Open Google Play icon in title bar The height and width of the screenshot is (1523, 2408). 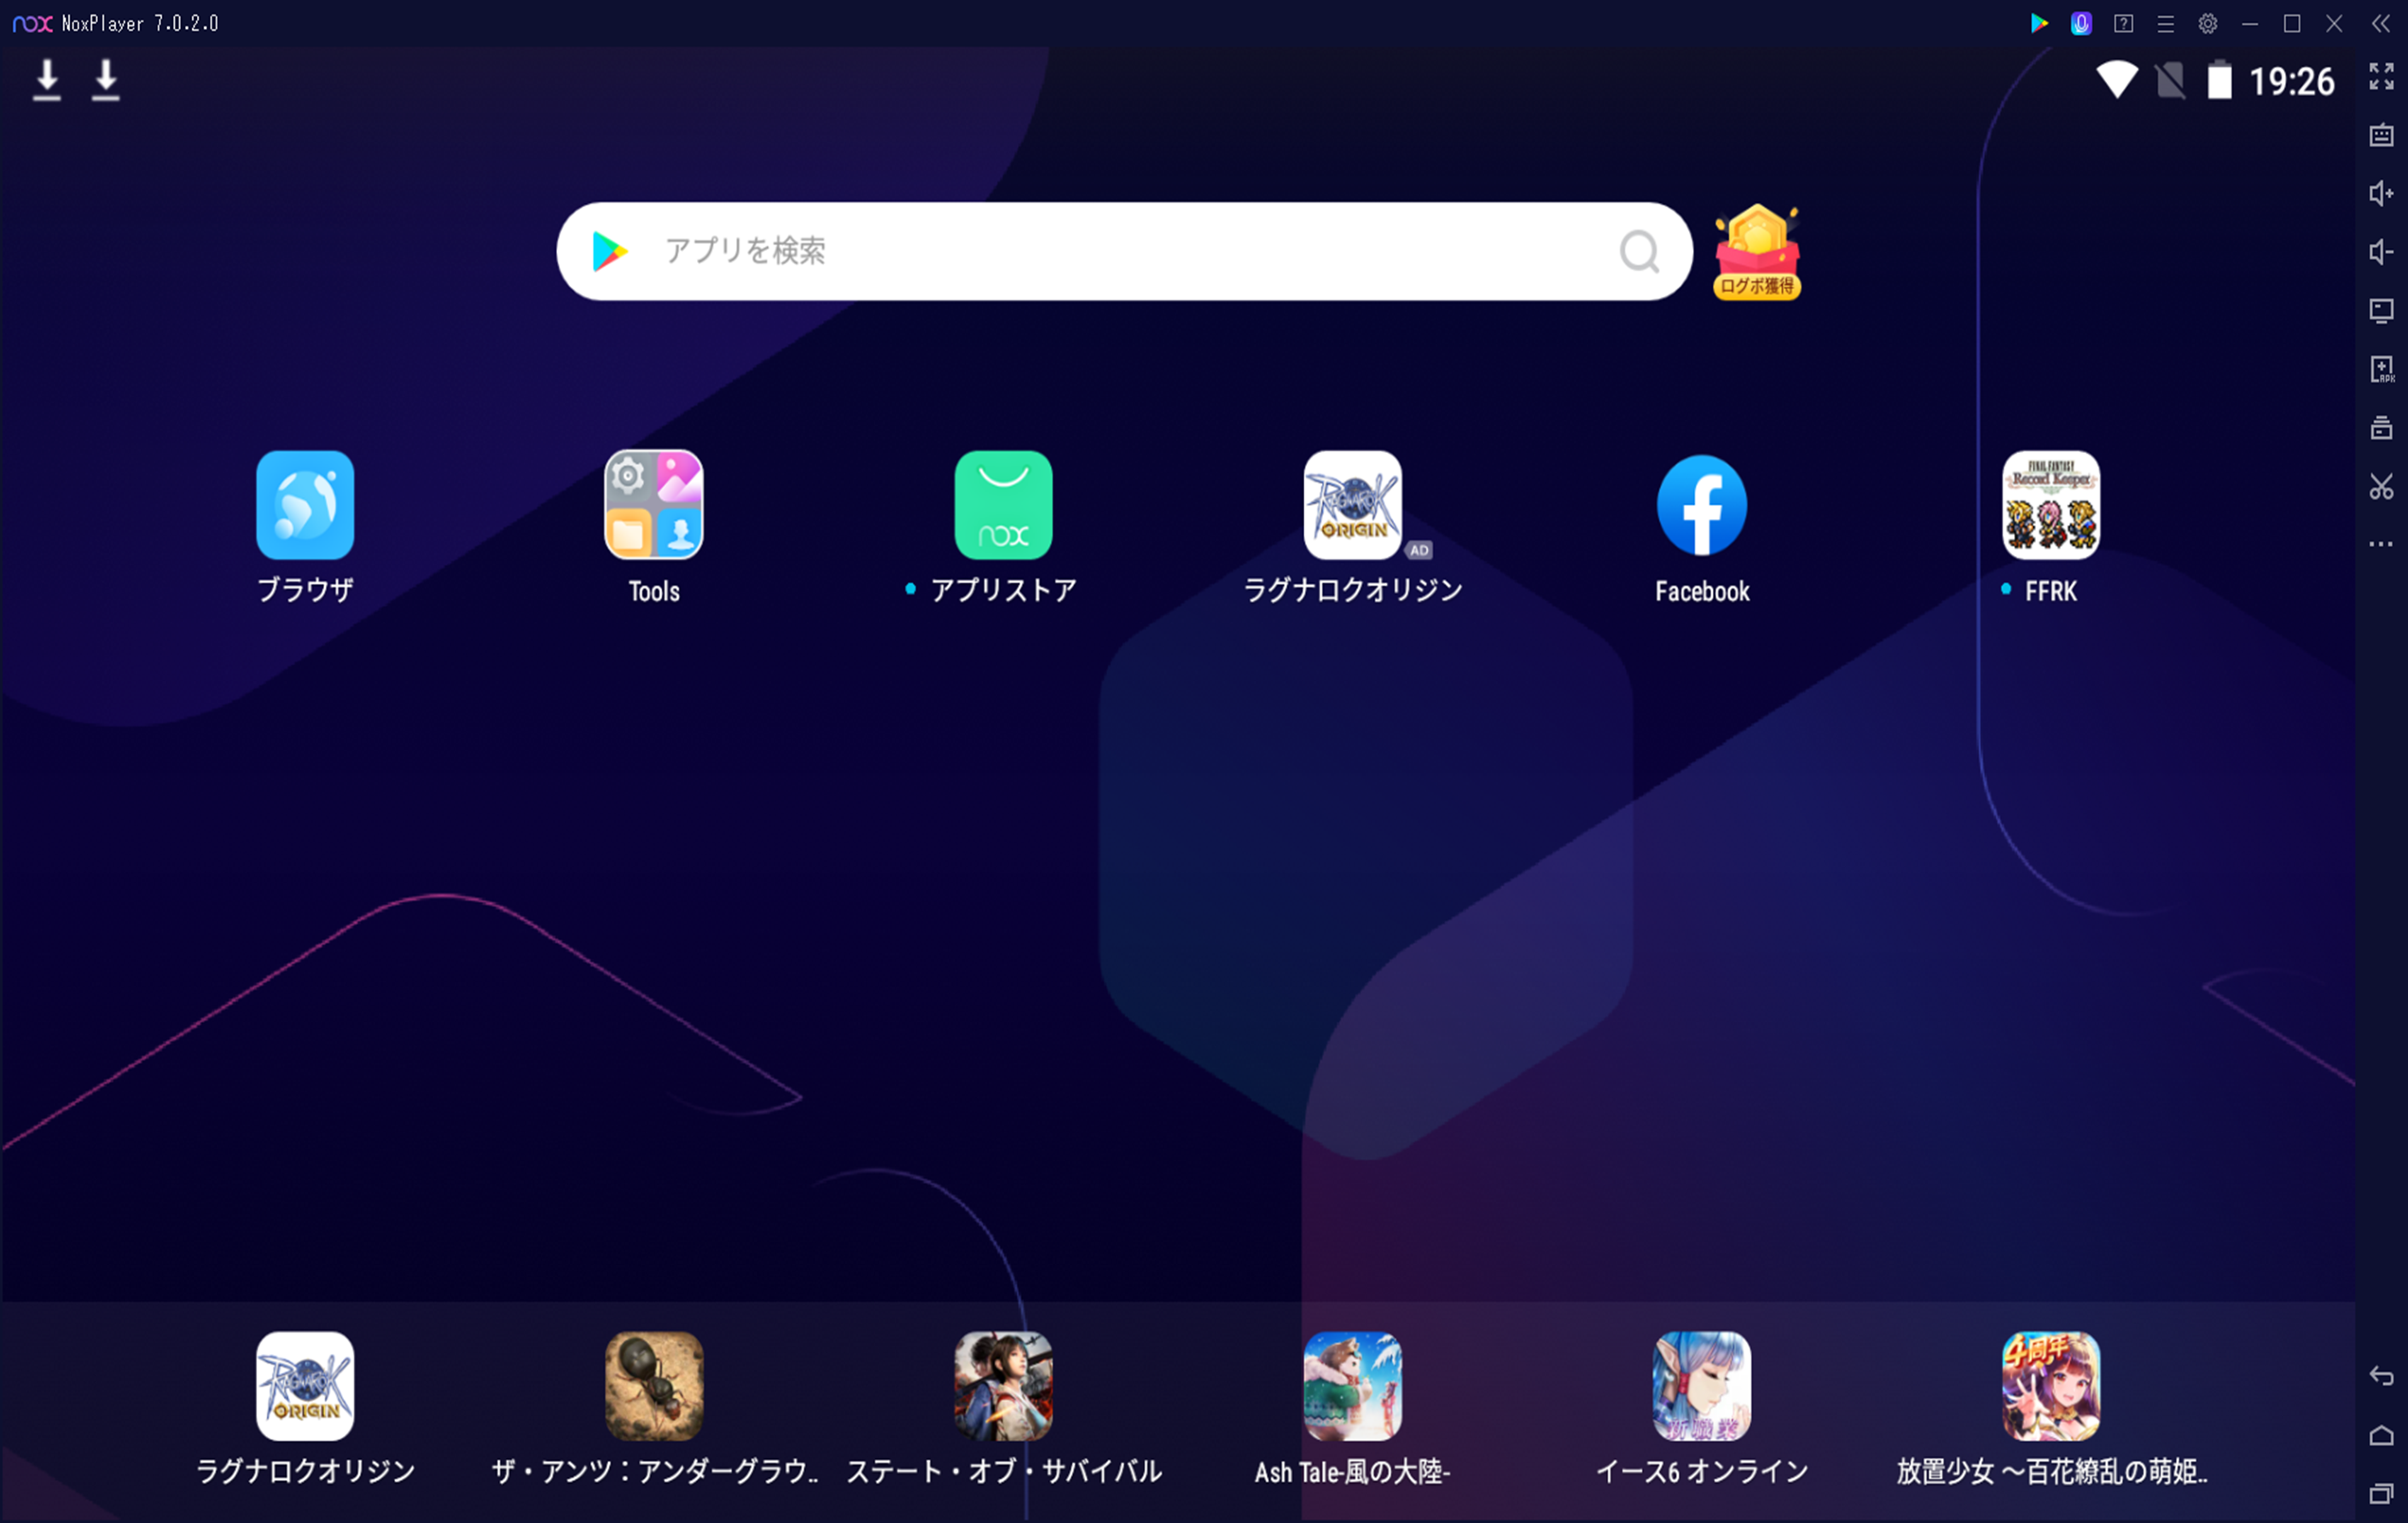2038,23
